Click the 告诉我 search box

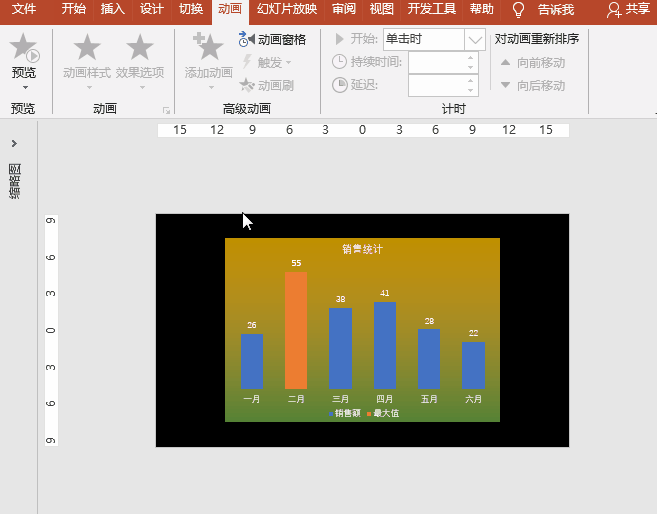(556, 10)
